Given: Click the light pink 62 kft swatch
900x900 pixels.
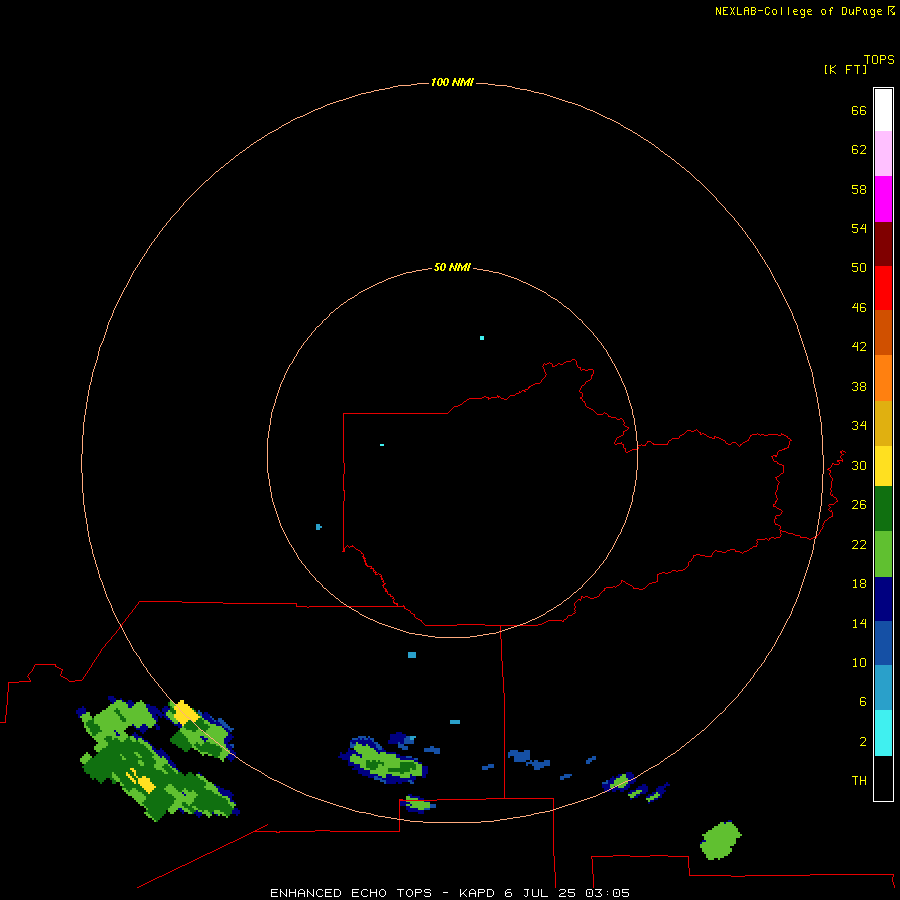Looking at the screenshot, I should point(883,154).
